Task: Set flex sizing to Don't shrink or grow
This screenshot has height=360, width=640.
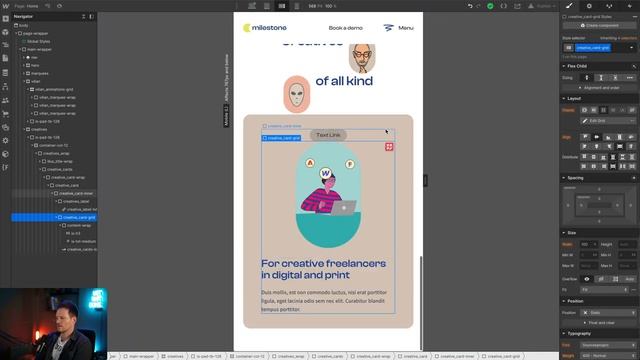Action: [615, 78]
